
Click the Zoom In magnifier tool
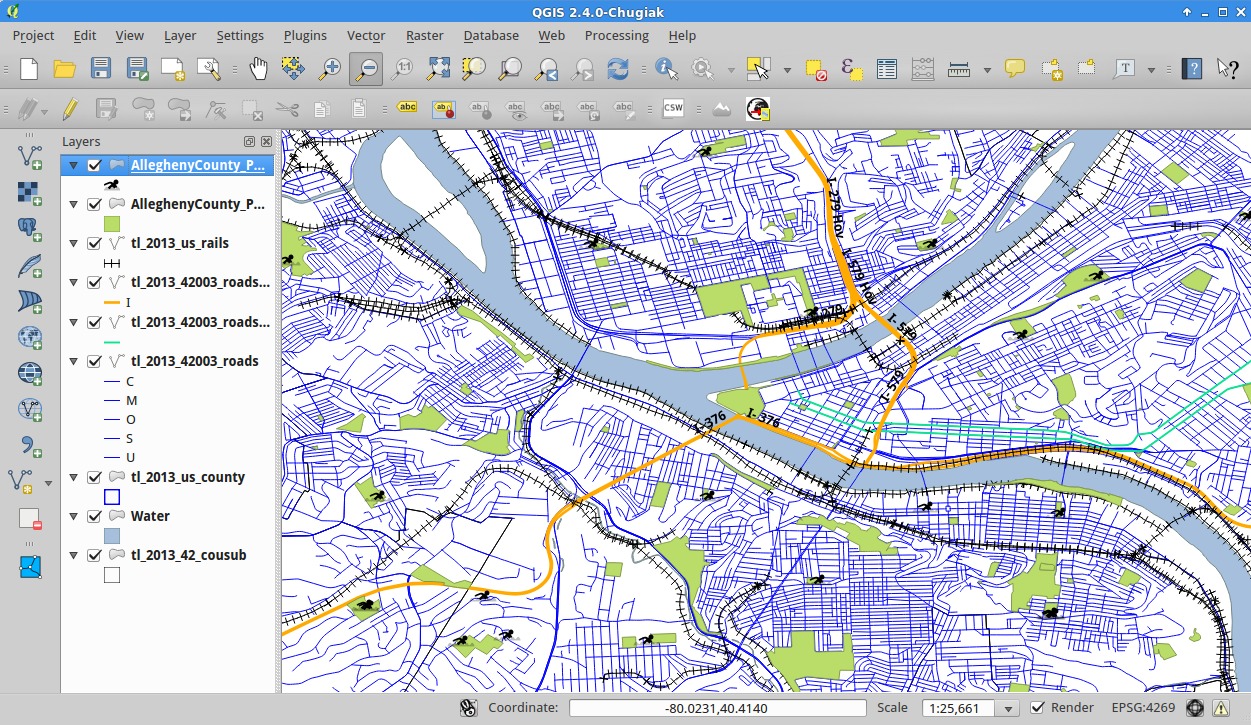click(x=329, y=69)
